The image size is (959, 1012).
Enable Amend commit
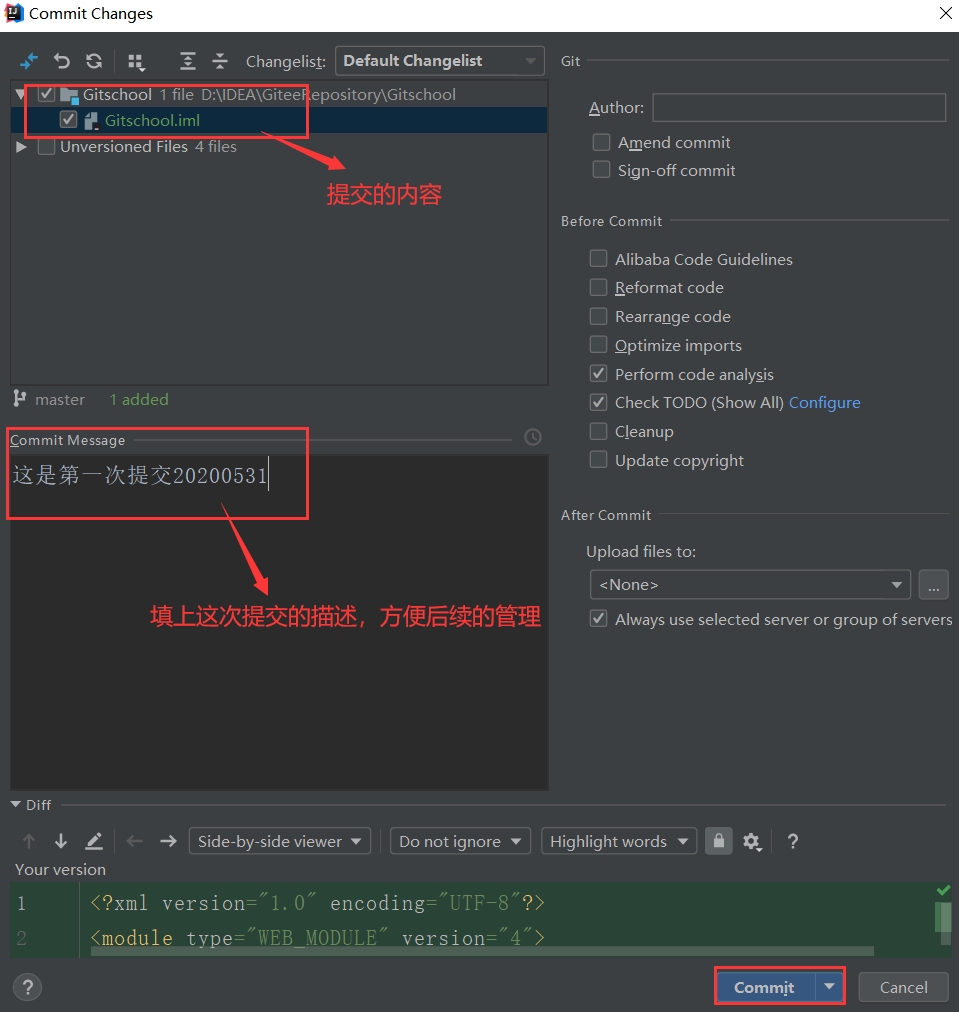(601, 142)
